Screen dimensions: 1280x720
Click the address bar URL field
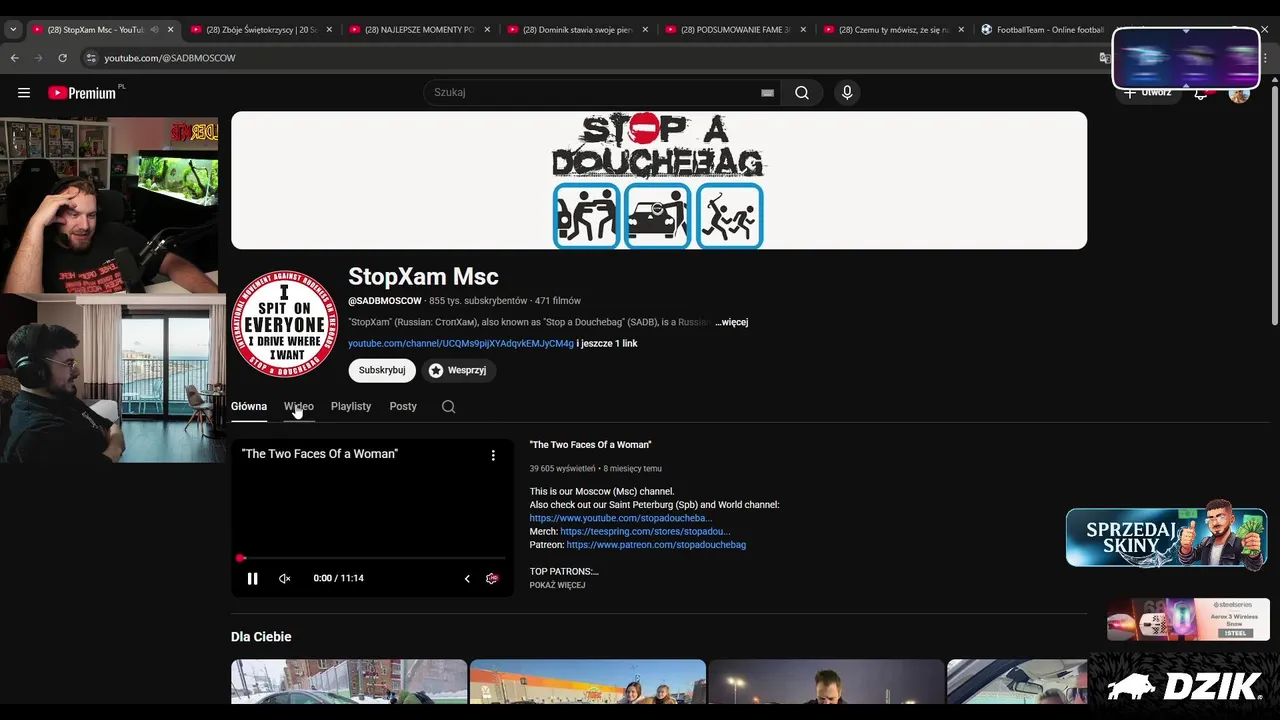(590, 58)
